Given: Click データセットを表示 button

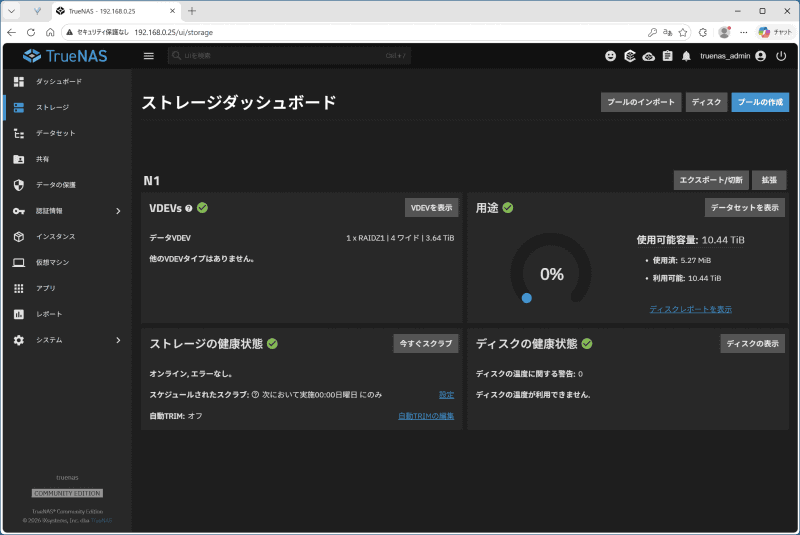Looking at the screenshot, I should tap(745, 208).
